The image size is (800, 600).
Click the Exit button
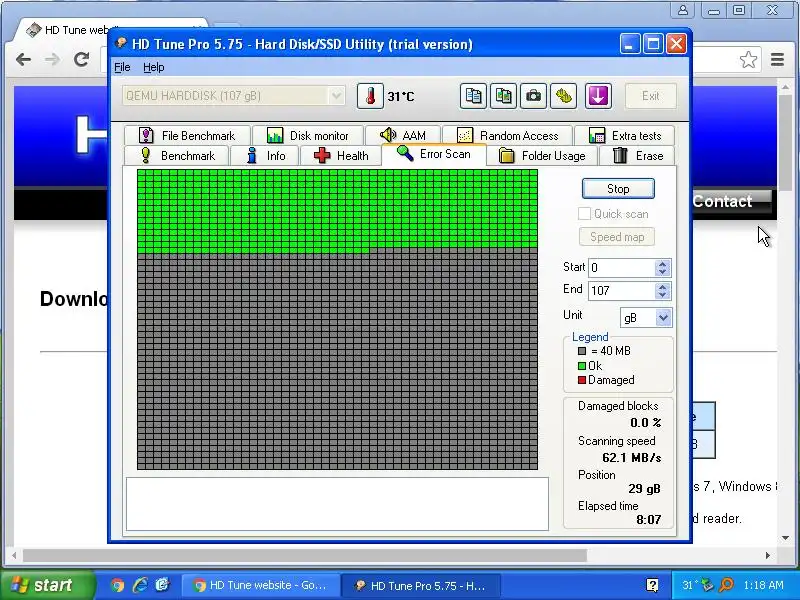651,96
